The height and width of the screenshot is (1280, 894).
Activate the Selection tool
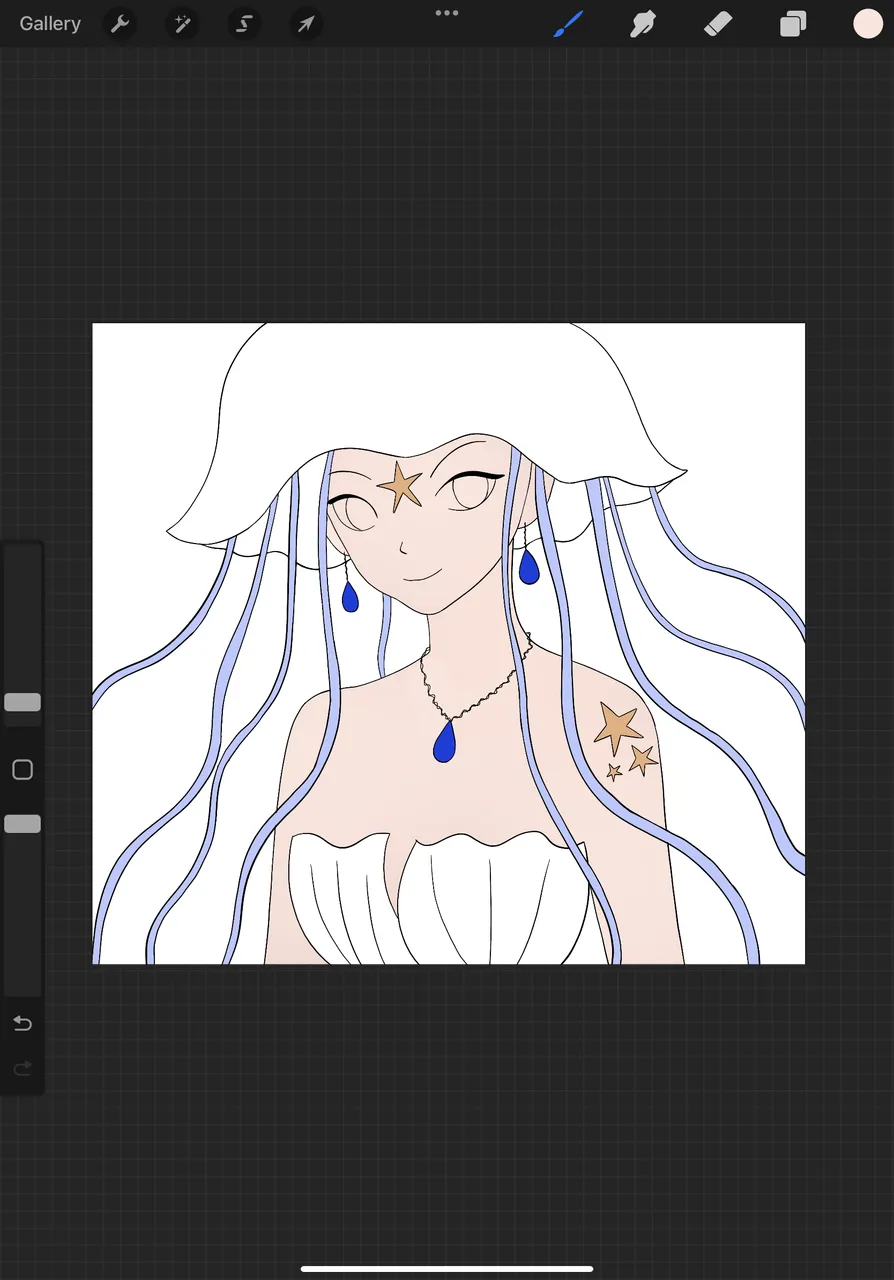point(244,23)
